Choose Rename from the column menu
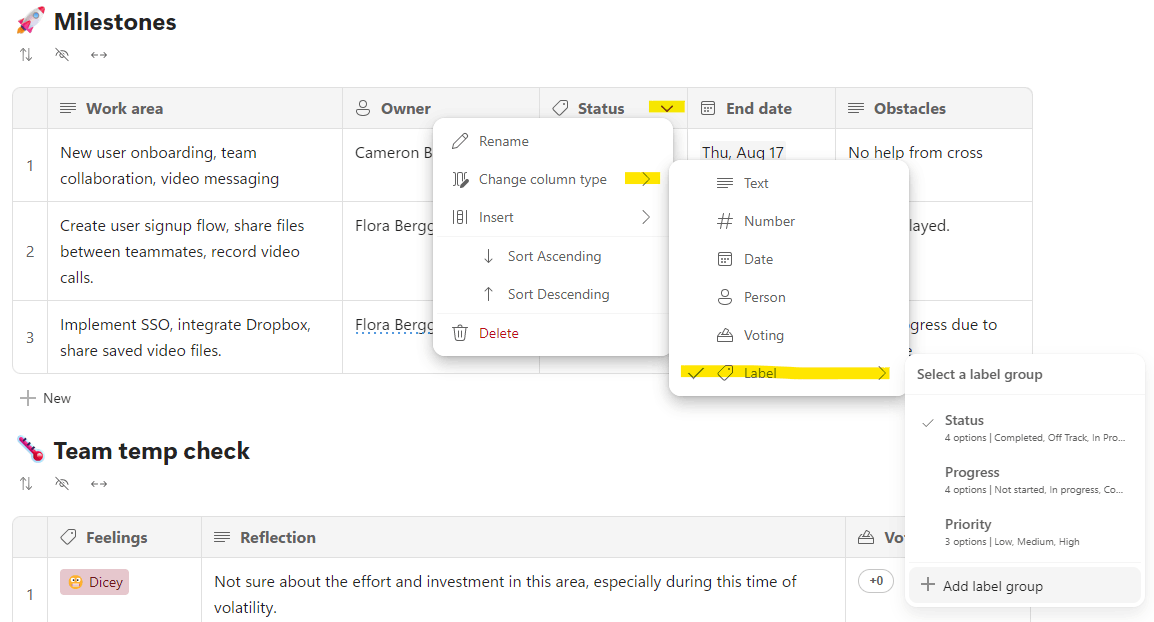The image size is (1154, 622). tap(503, 141)
